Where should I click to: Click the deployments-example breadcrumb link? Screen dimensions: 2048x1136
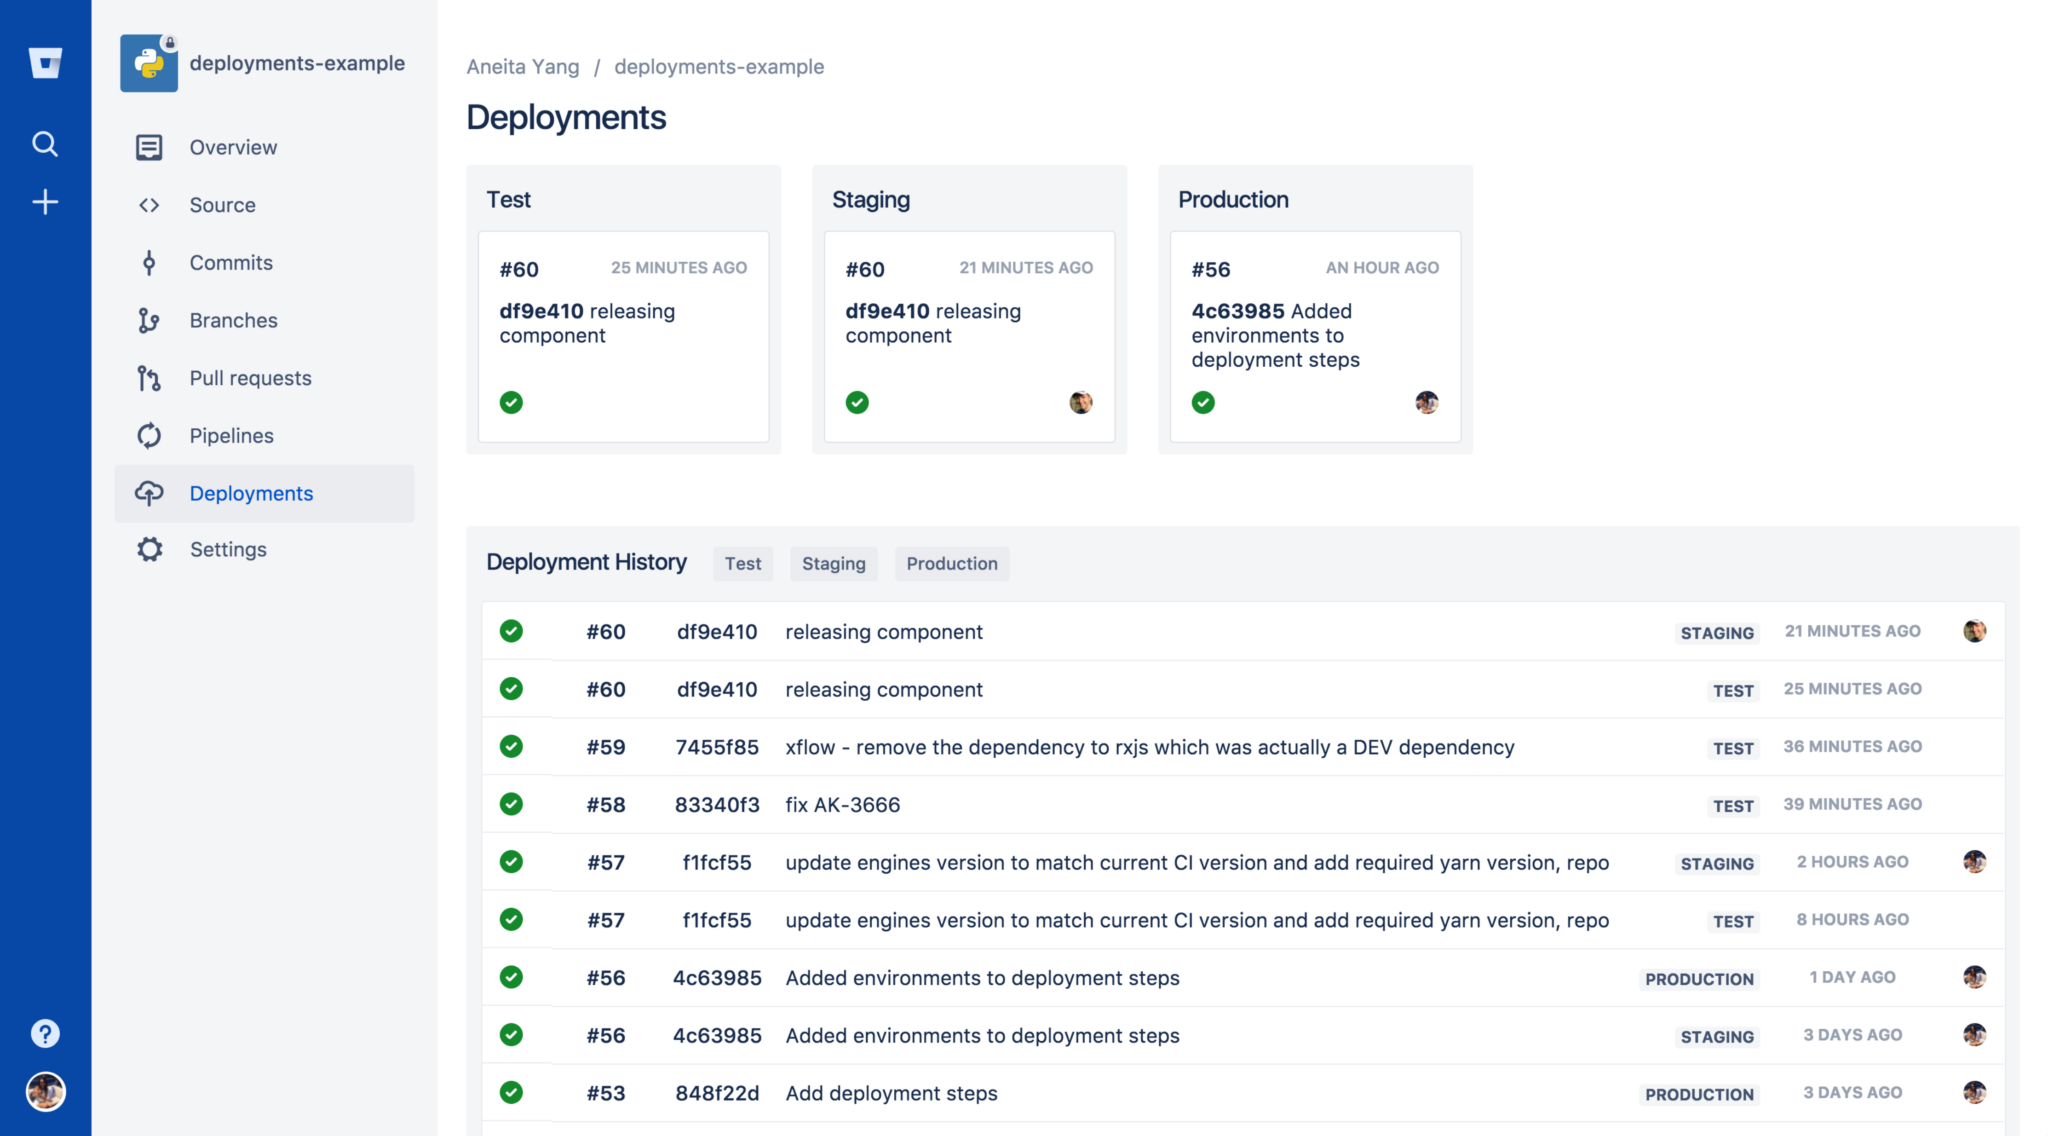(x=719, y=66)
